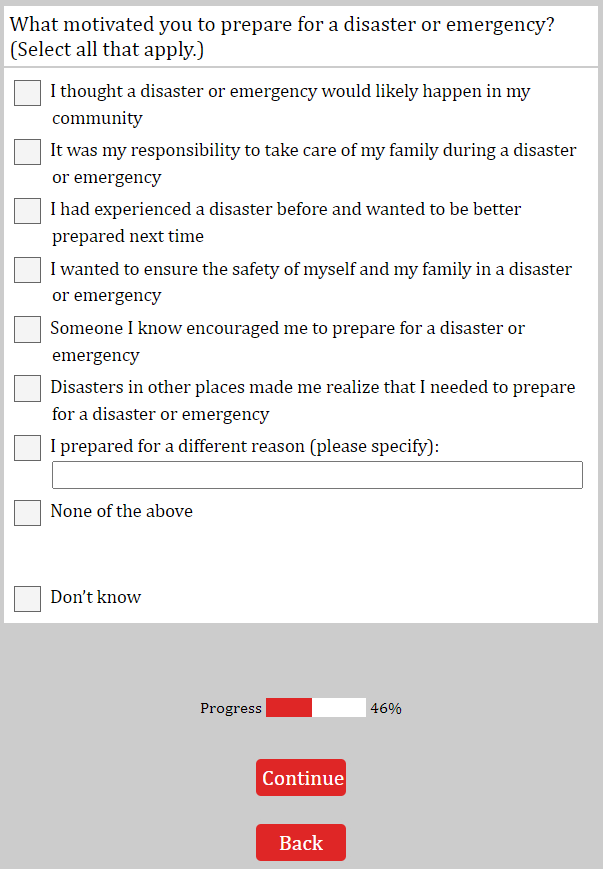Tick 'experienced a disaster before' option
Viewport: 603px width, 869px height.
pos(28,211)
